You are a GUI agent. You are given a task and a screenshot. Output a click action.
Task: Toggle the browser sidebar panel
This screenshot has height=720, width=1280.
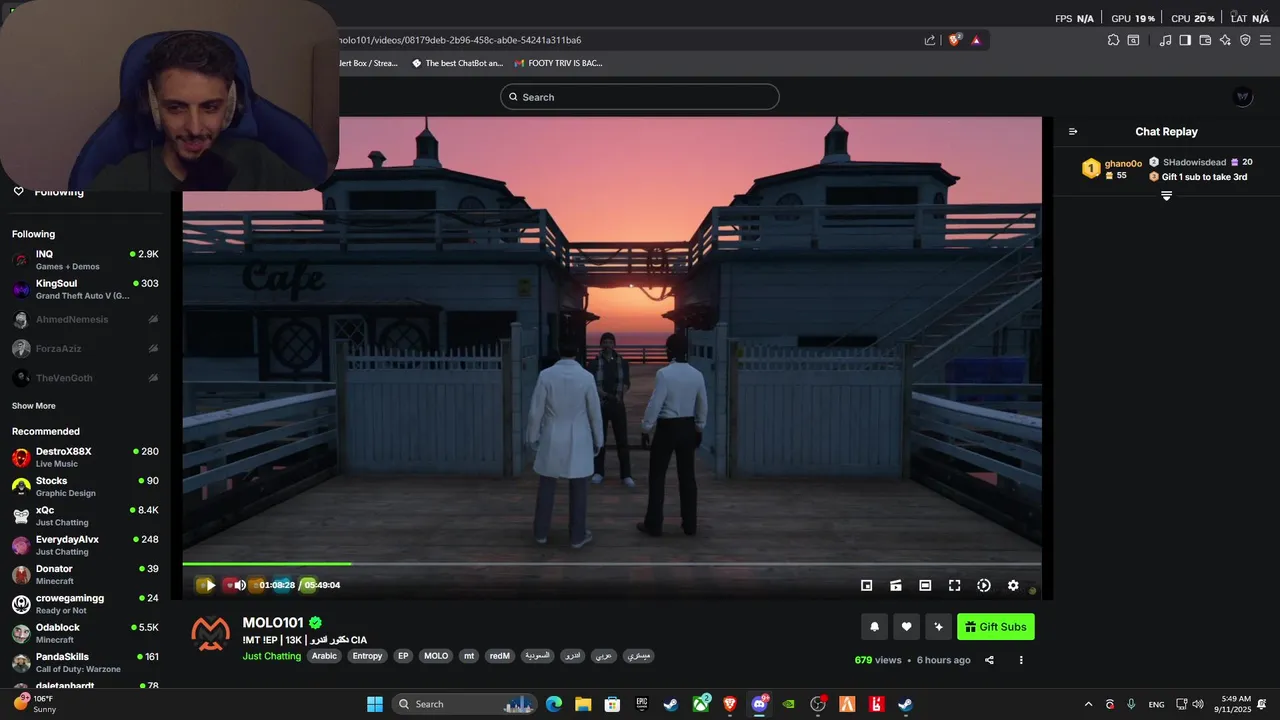1185,40
